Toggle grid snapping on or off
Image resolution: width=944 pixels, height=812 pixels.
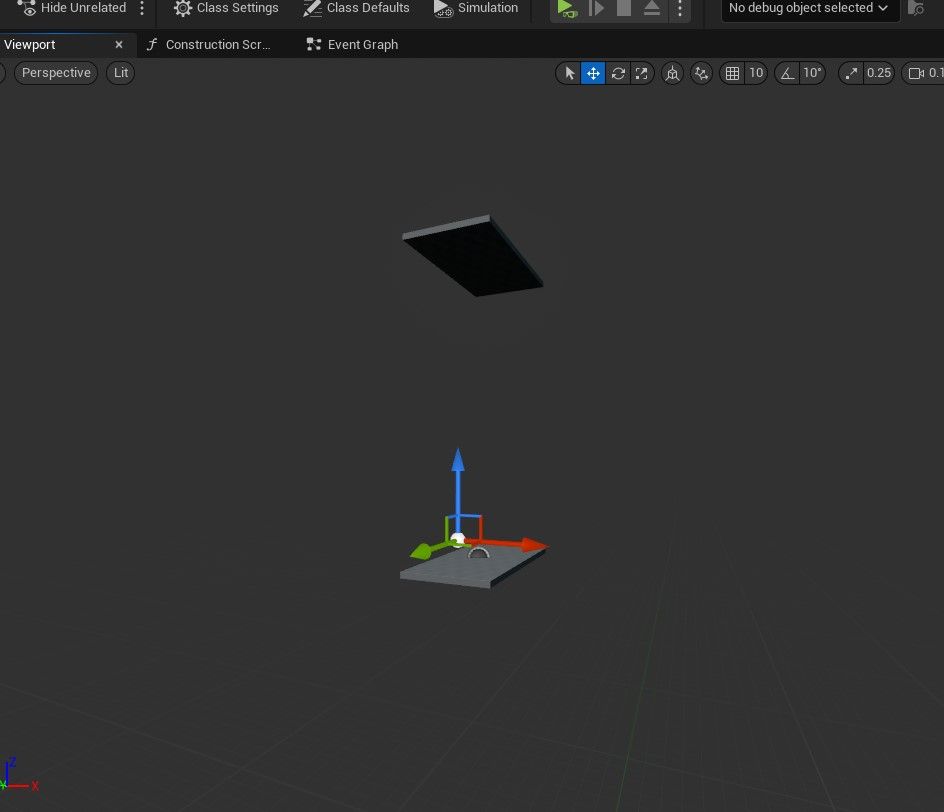point(733,73)
